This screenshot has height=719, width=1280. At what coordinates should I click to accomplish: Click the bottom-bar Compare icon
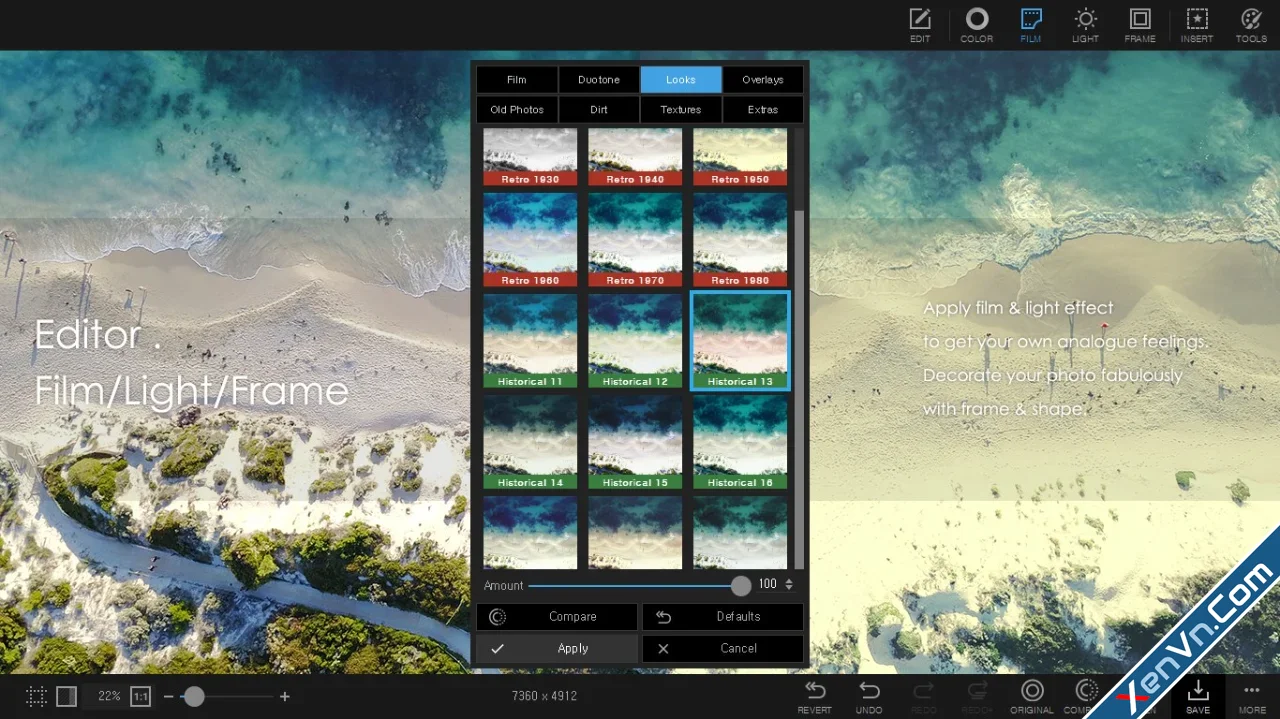click(x=1085, y=696)
